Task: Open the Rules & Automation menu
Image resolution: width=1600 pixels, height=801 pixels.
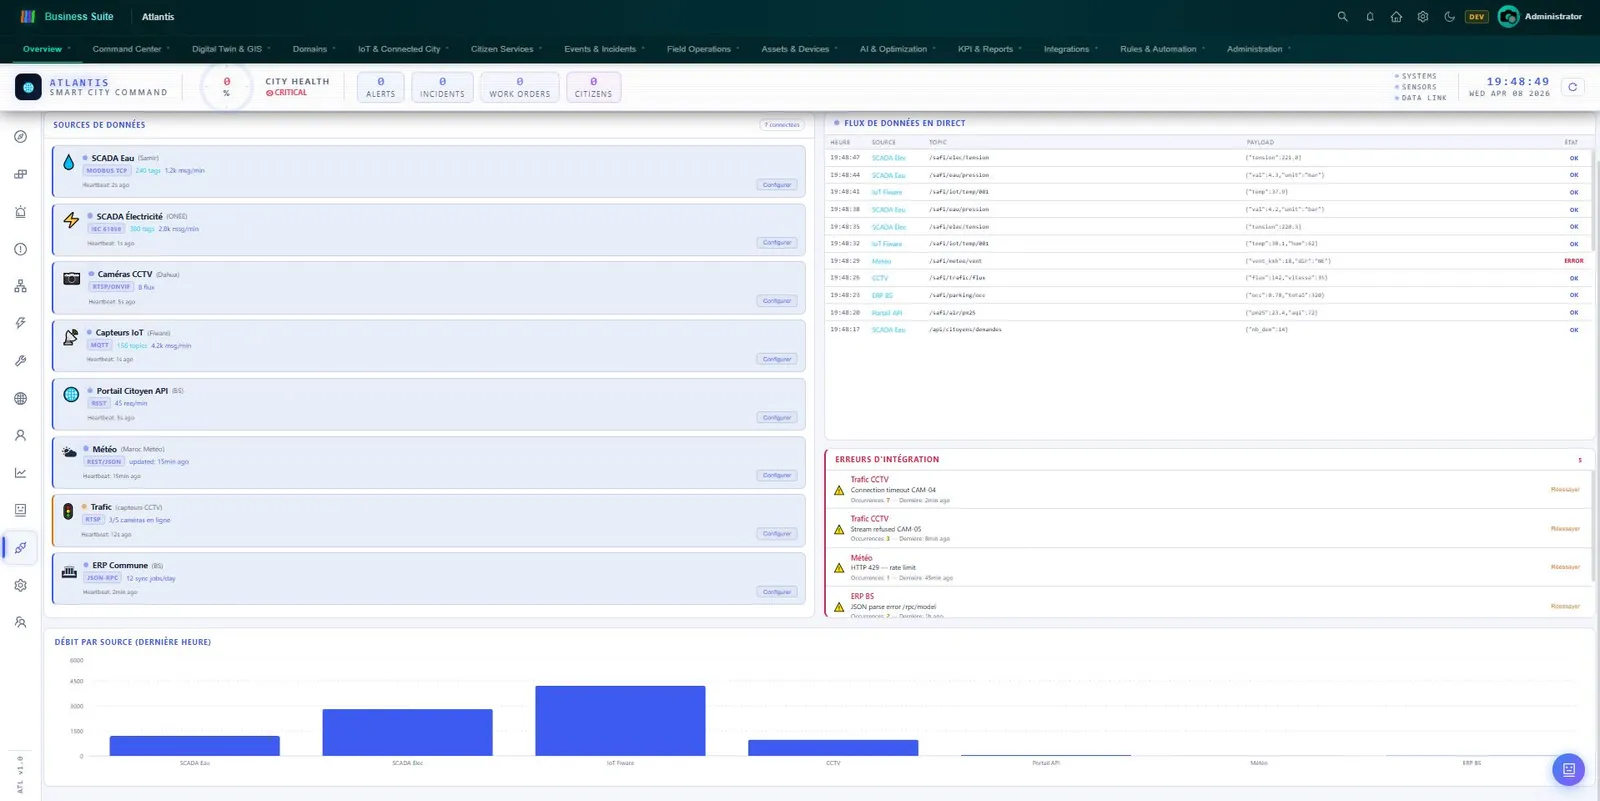Action: tap(1162, 49)
